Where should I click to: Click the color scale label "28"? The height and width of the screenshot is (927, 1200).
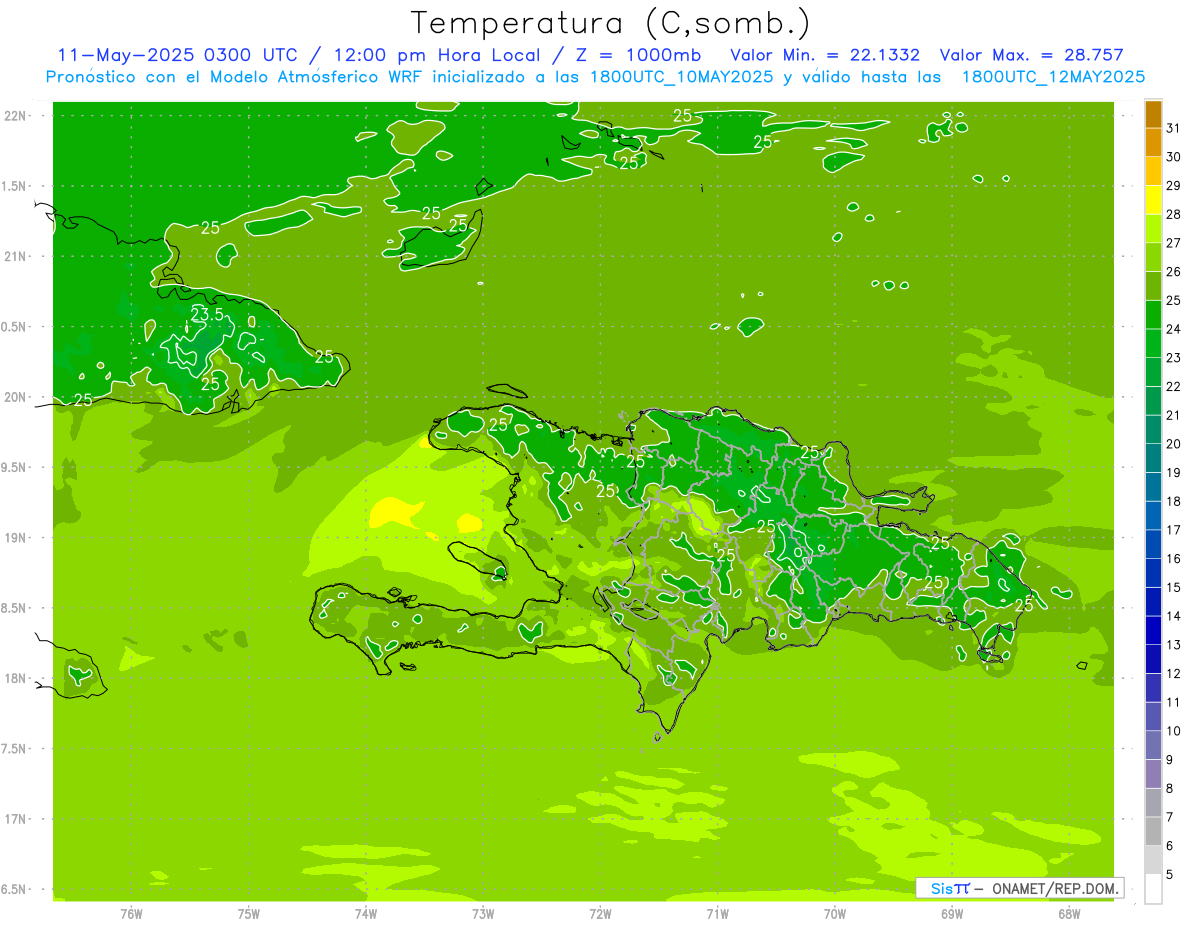(1173, 214)
